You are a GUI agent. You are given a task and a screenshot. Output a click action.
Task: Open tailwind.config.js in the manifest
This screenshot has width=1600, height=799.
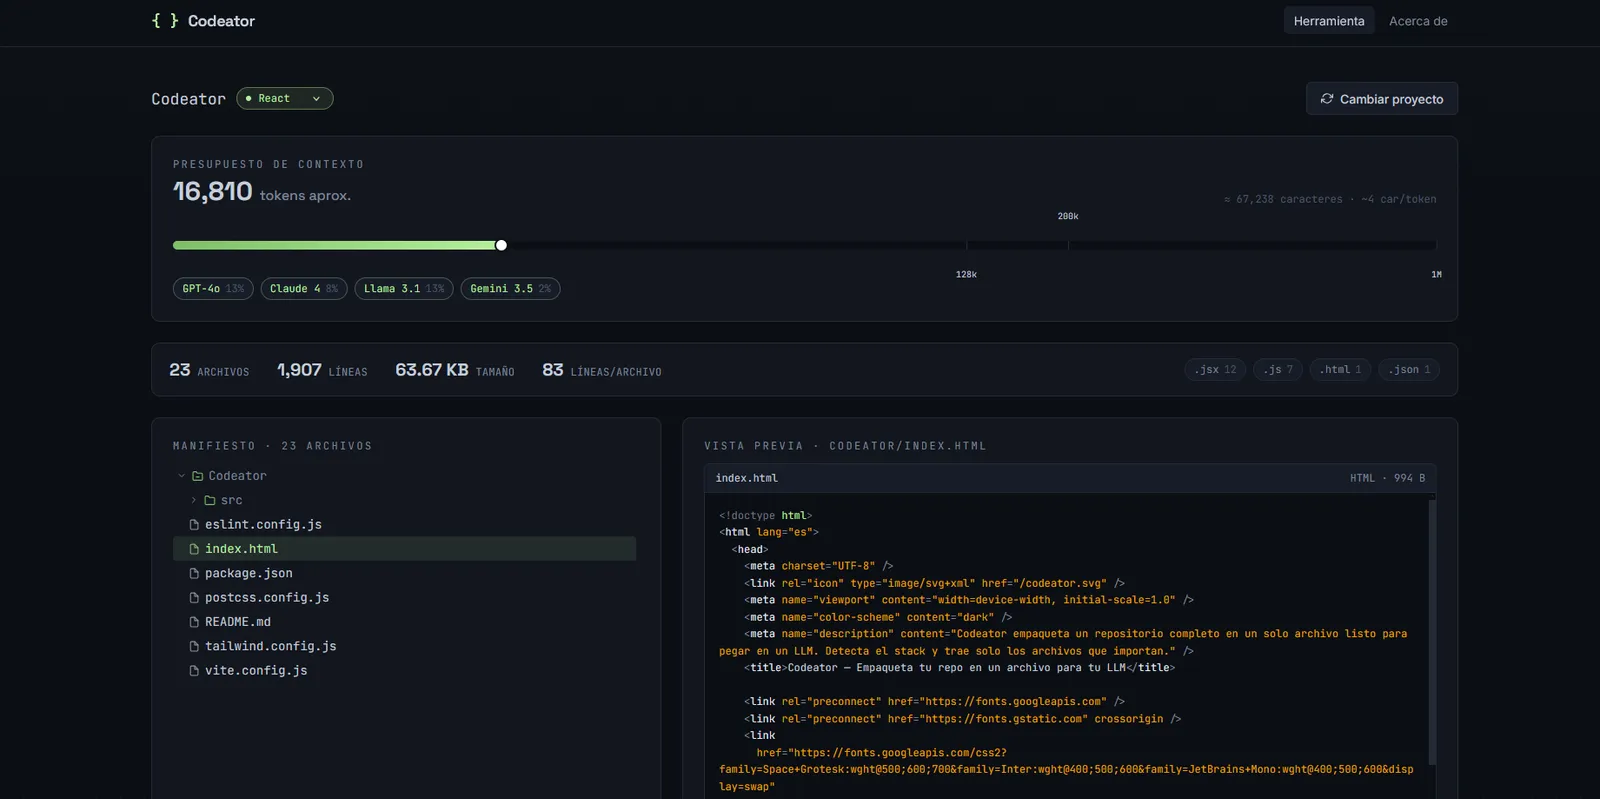(404, 646)
